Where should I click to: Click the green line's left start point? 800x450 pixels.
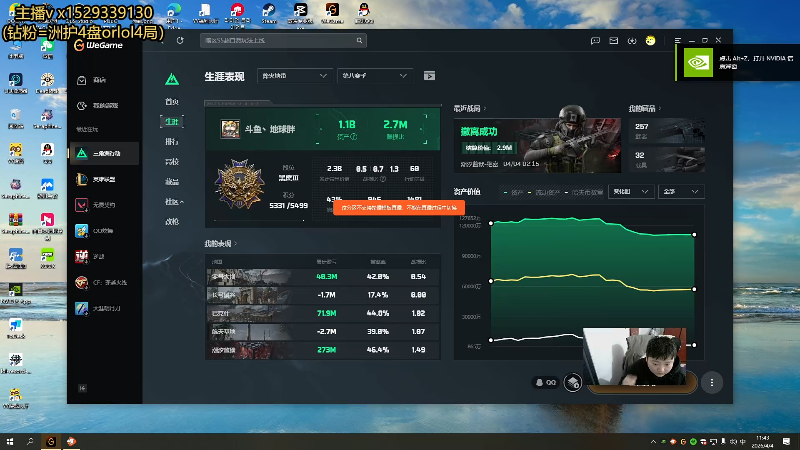click(x=491, y=223)
